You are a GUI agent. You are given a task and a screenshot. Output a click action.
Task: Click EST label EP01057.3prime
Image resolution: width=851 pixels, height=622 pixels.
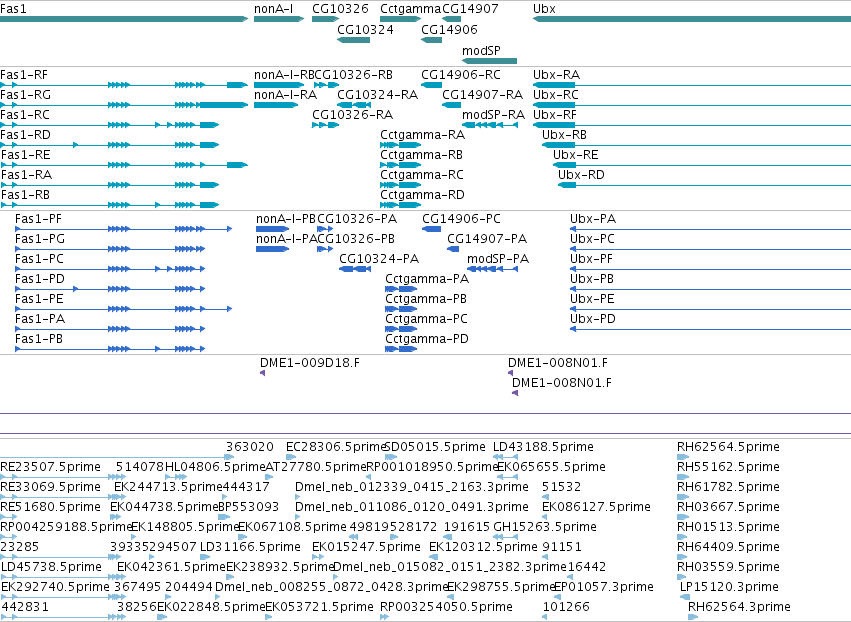[x=604, y=587]
